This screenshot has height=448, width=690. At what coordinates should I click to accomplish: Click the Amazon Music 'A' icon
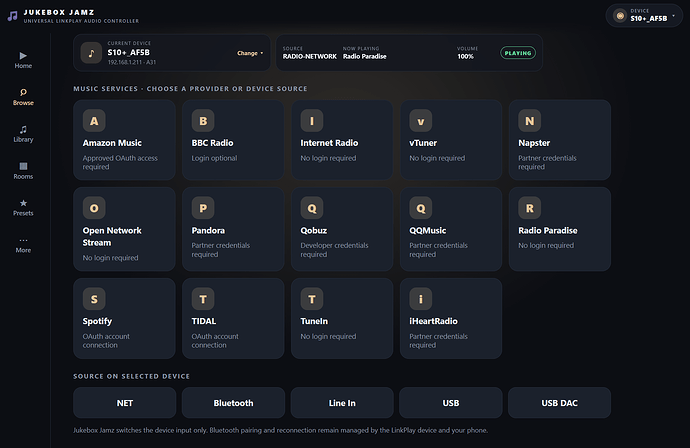[x=94, y=121]
